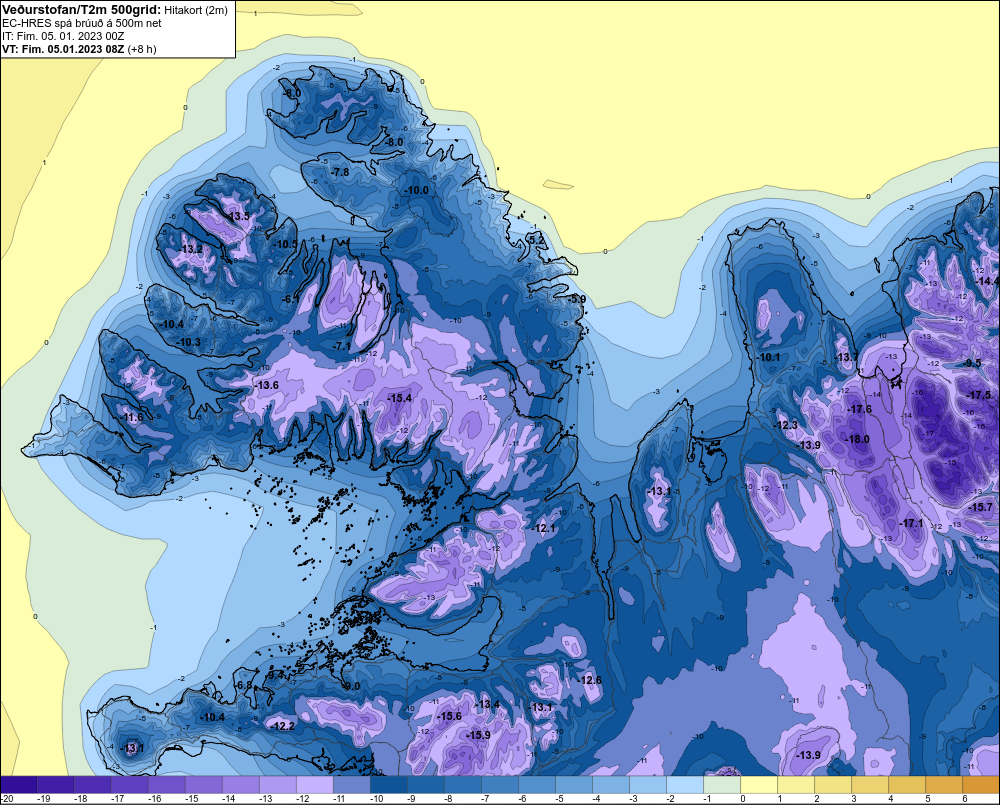Click the -6.8 temperature label
This screenshot has height=805, width=1000.
point(244,685)
